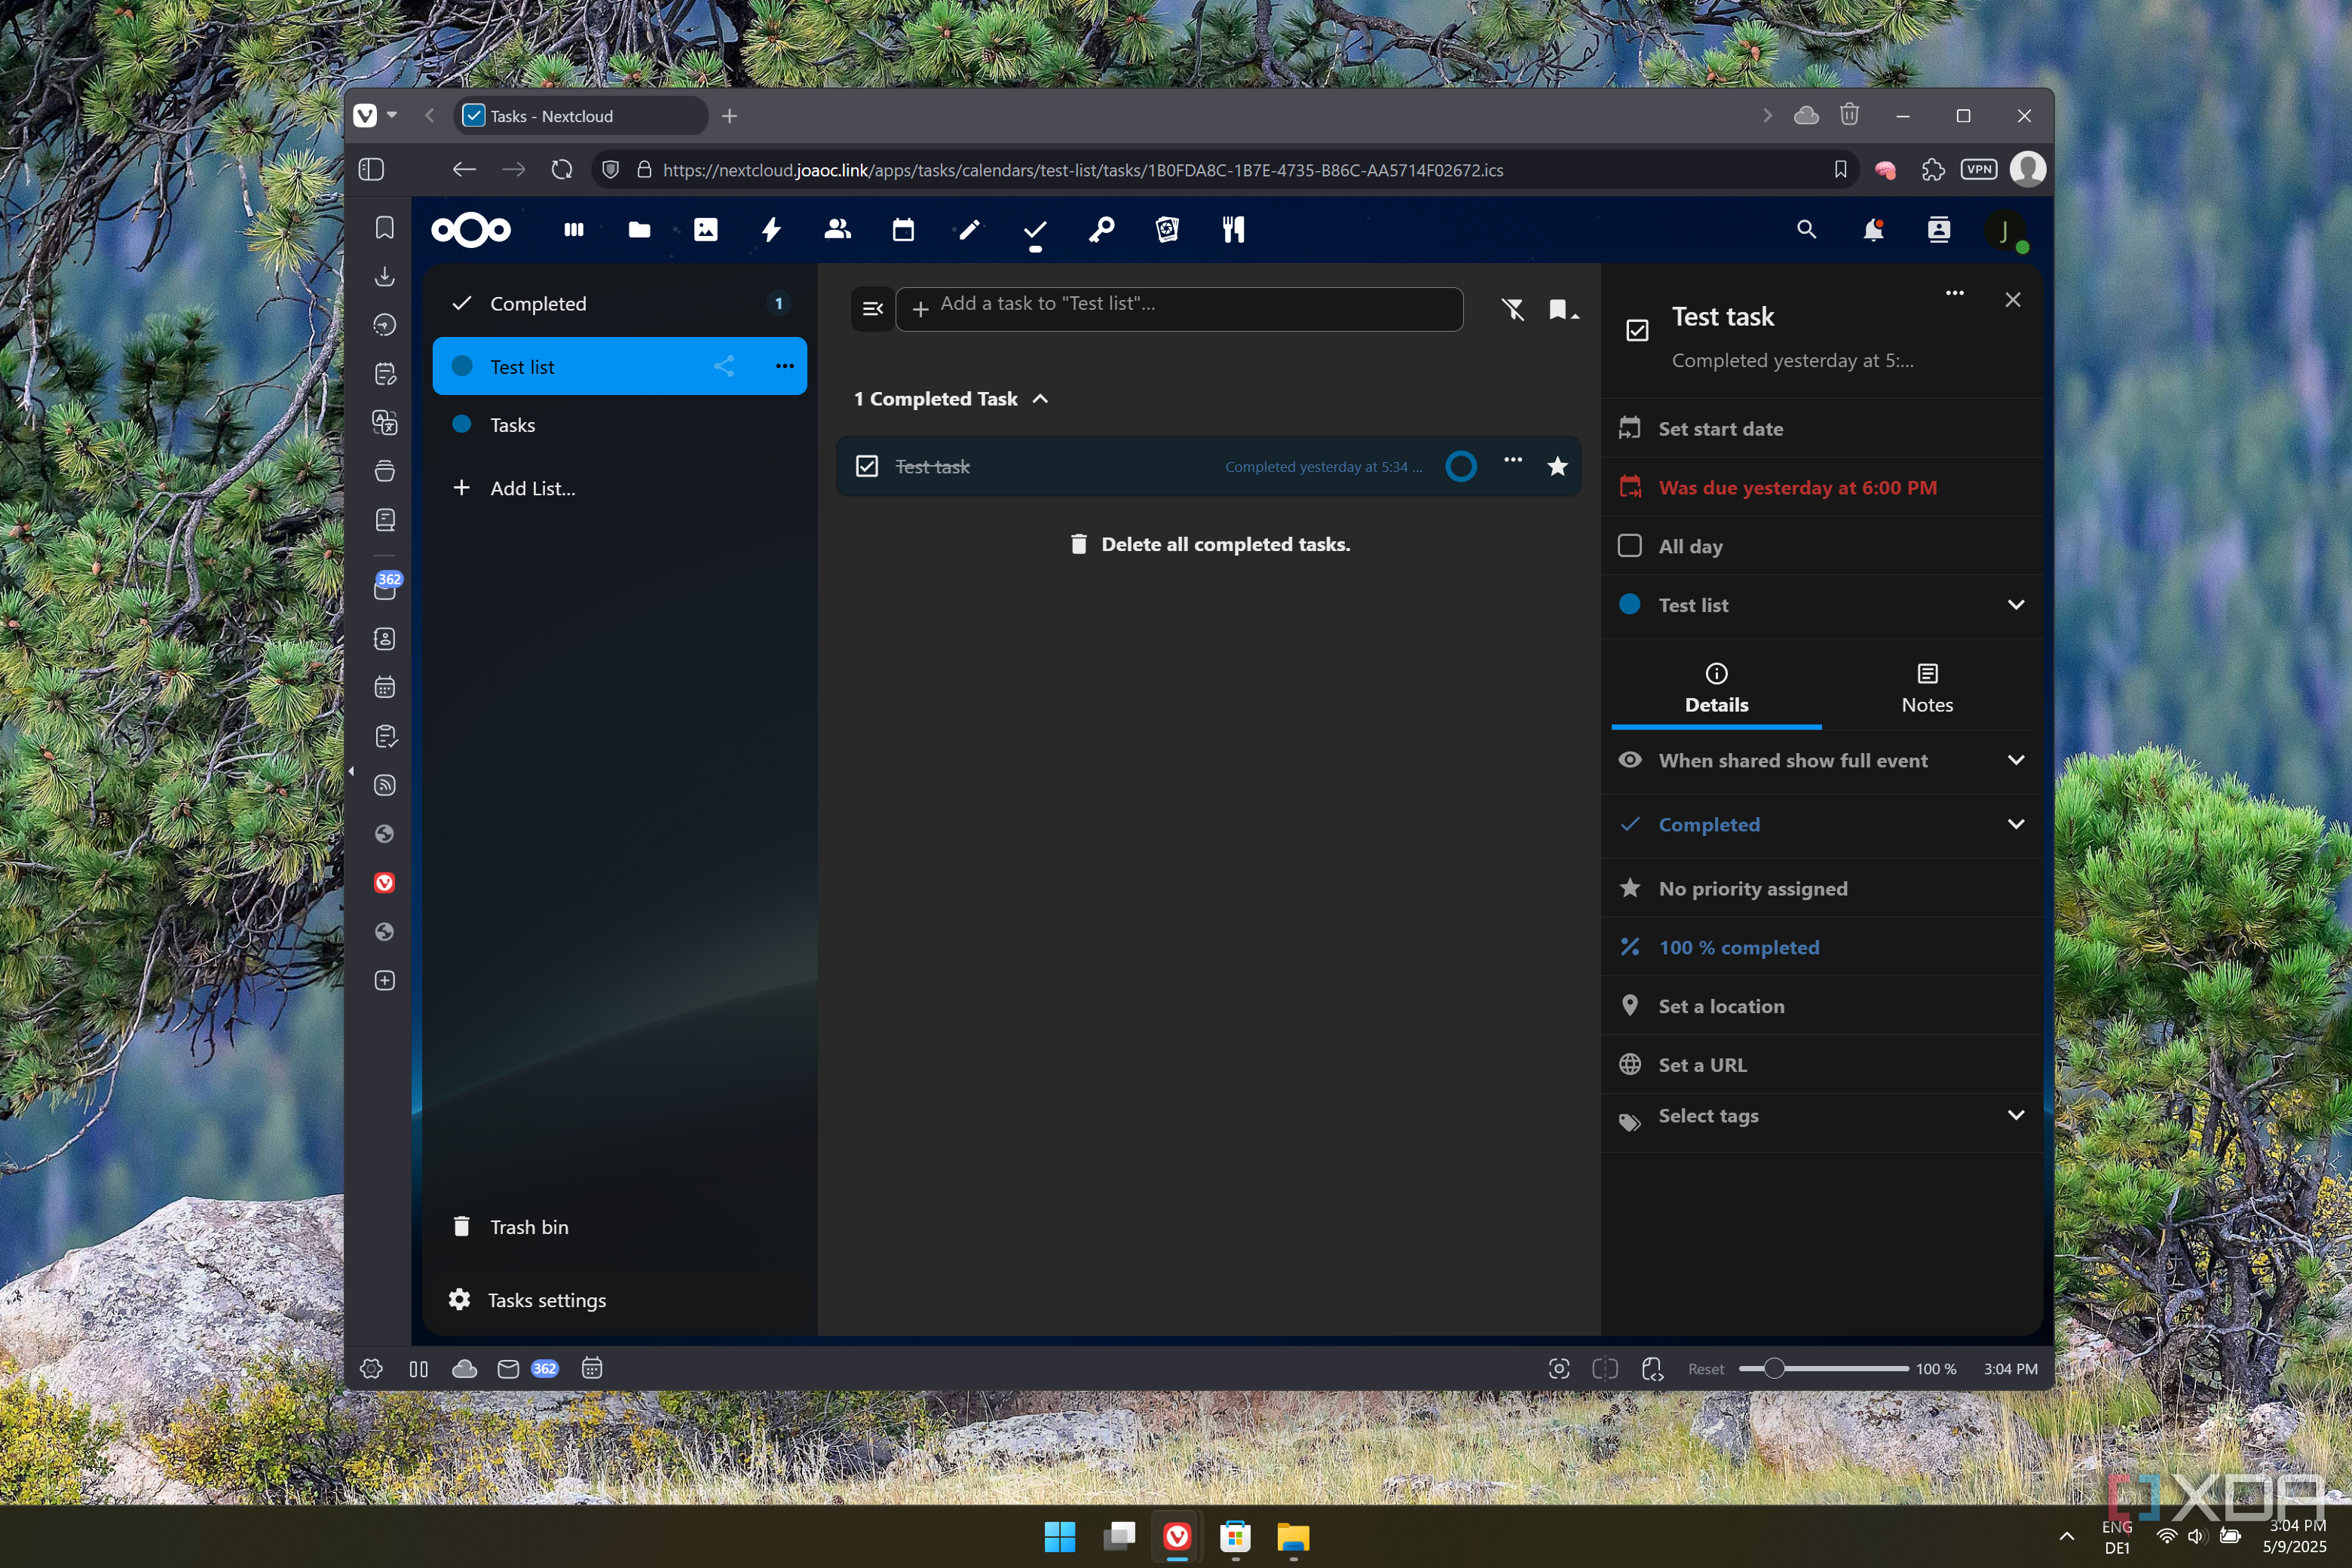Expand When shared show full event dropdown
Viewport: 2352px width, 1568px height.
[2016, 760]
